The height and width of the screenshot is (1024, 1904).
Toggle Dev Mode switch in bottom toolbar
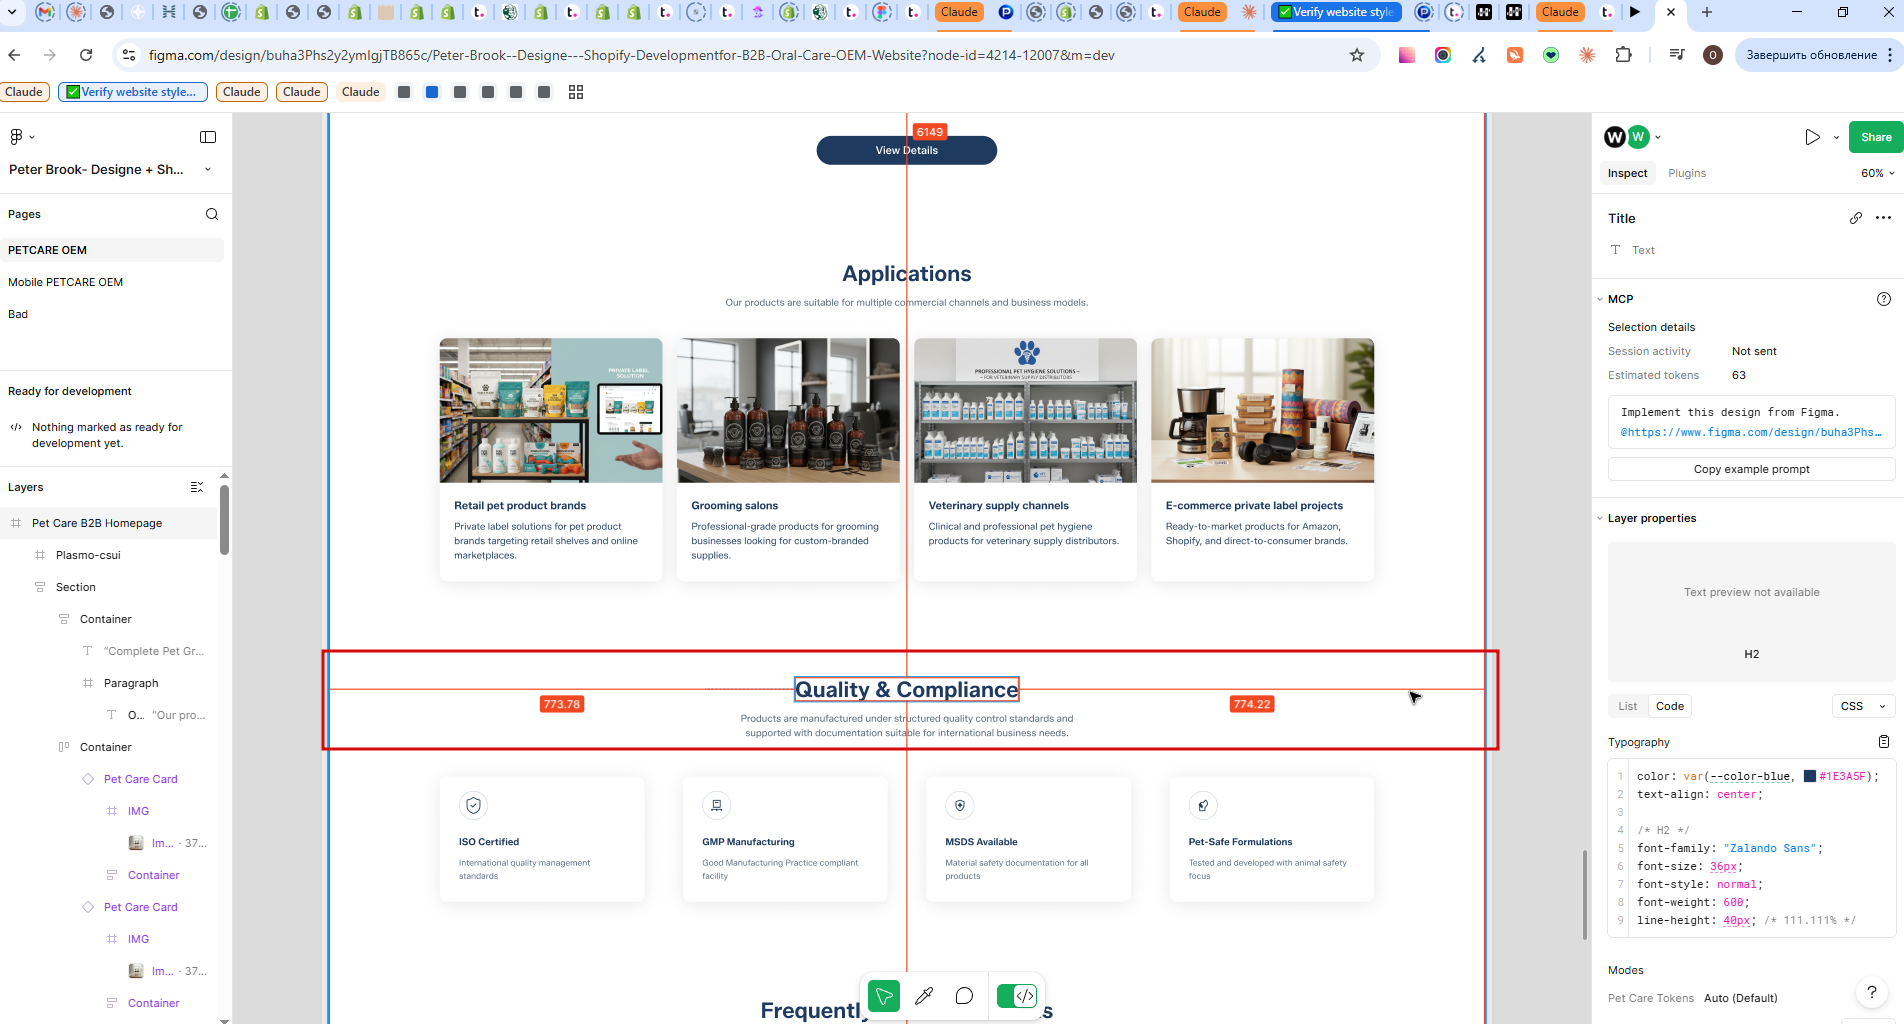[x=1017, y=996]
